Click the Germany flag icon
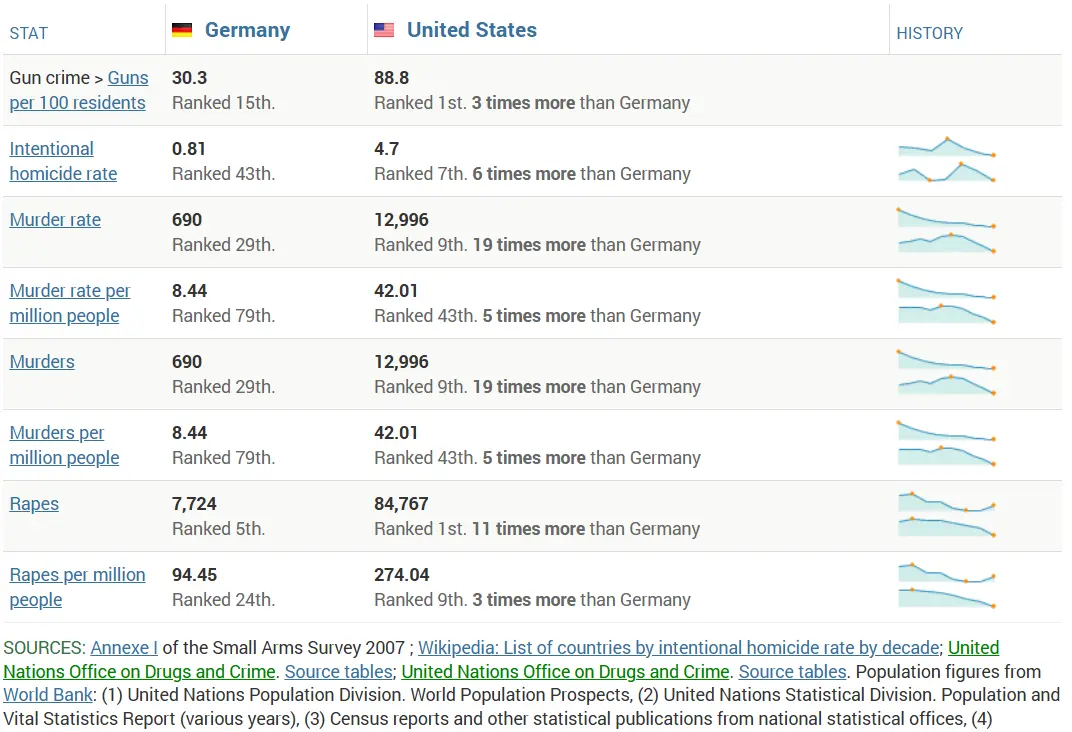1072x732 pixels. [x=182, y=30]
